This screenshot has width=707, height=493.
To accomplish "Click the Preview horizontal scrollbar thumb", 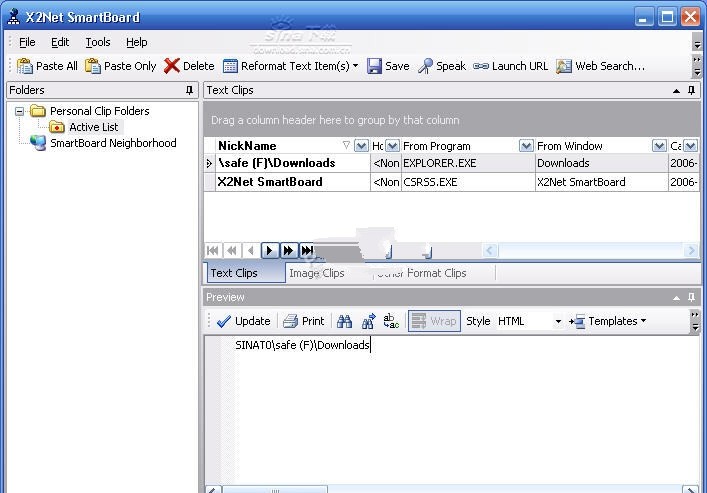I will coord(275,490).
